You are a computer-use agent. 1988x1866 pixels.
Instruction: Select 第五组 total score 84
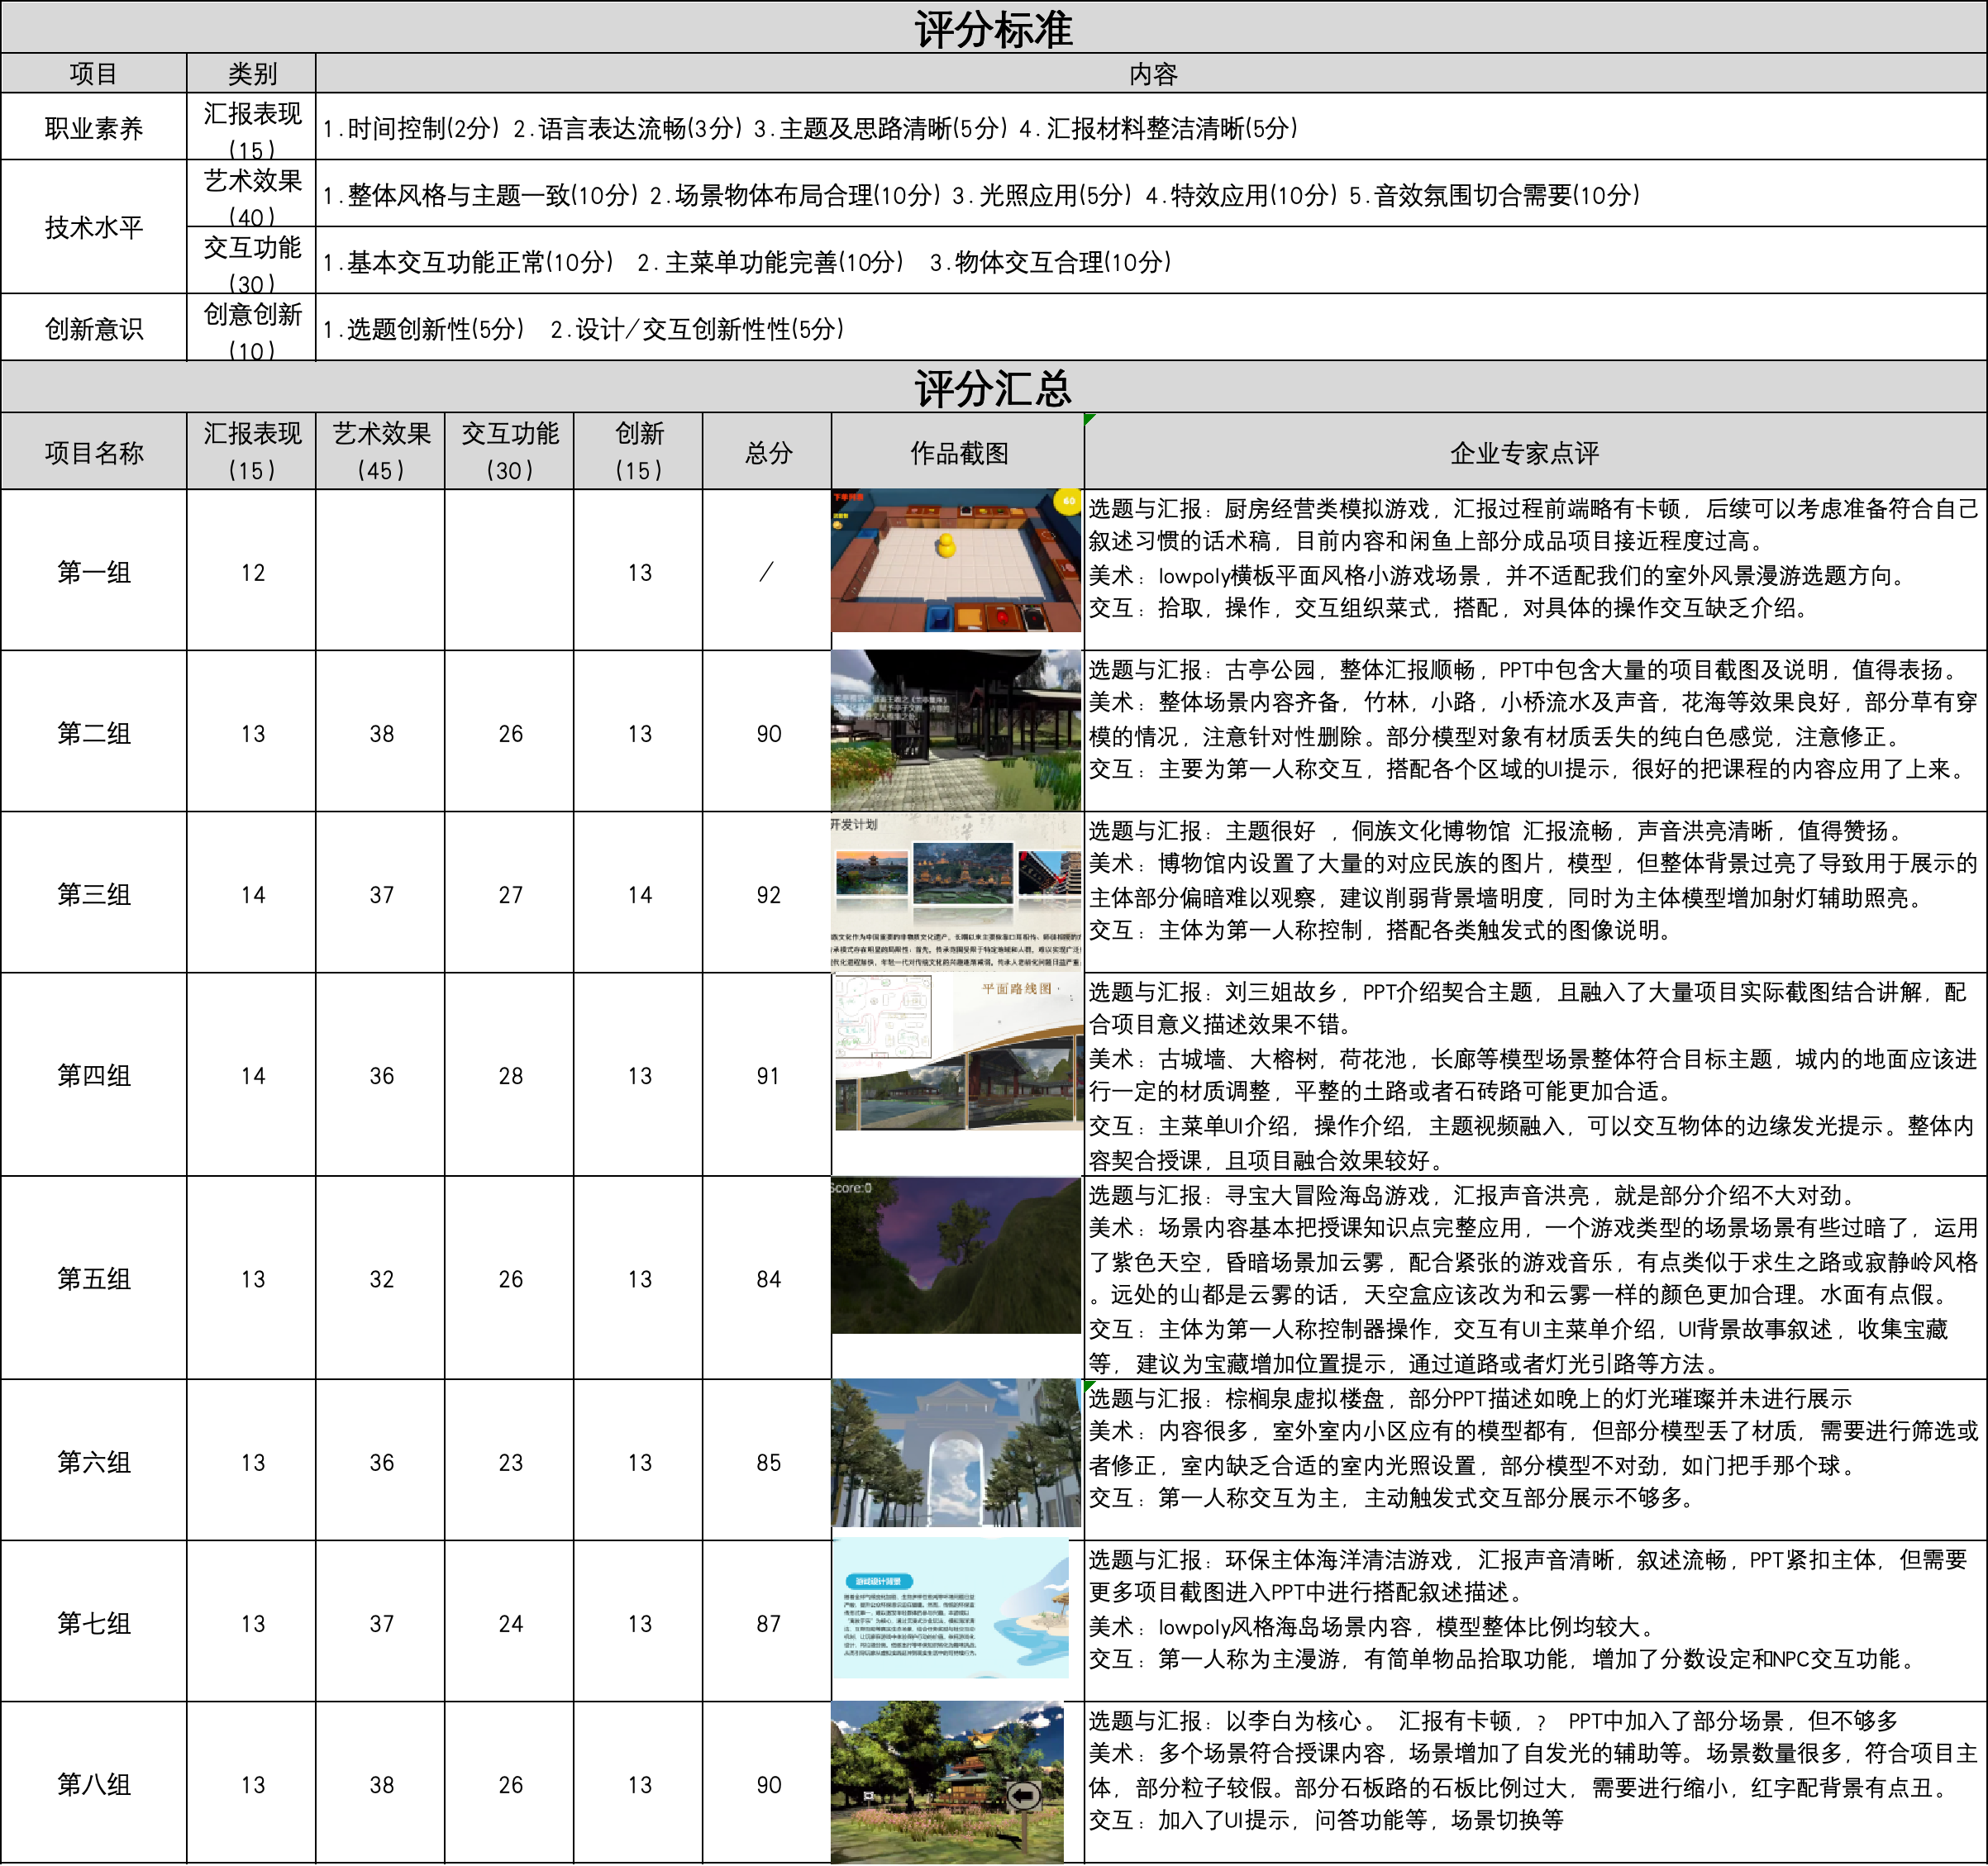point(767,1277)
